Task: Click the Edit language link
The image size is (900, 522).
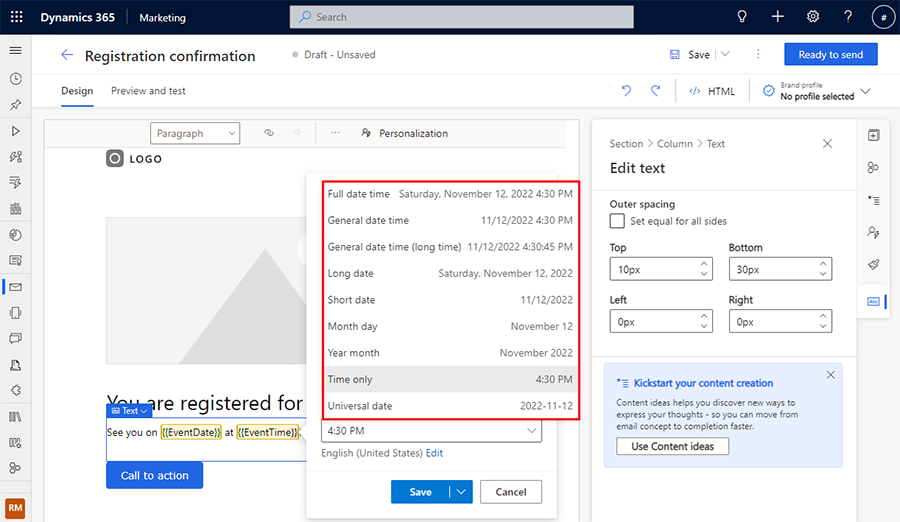Action: [434, 453]
